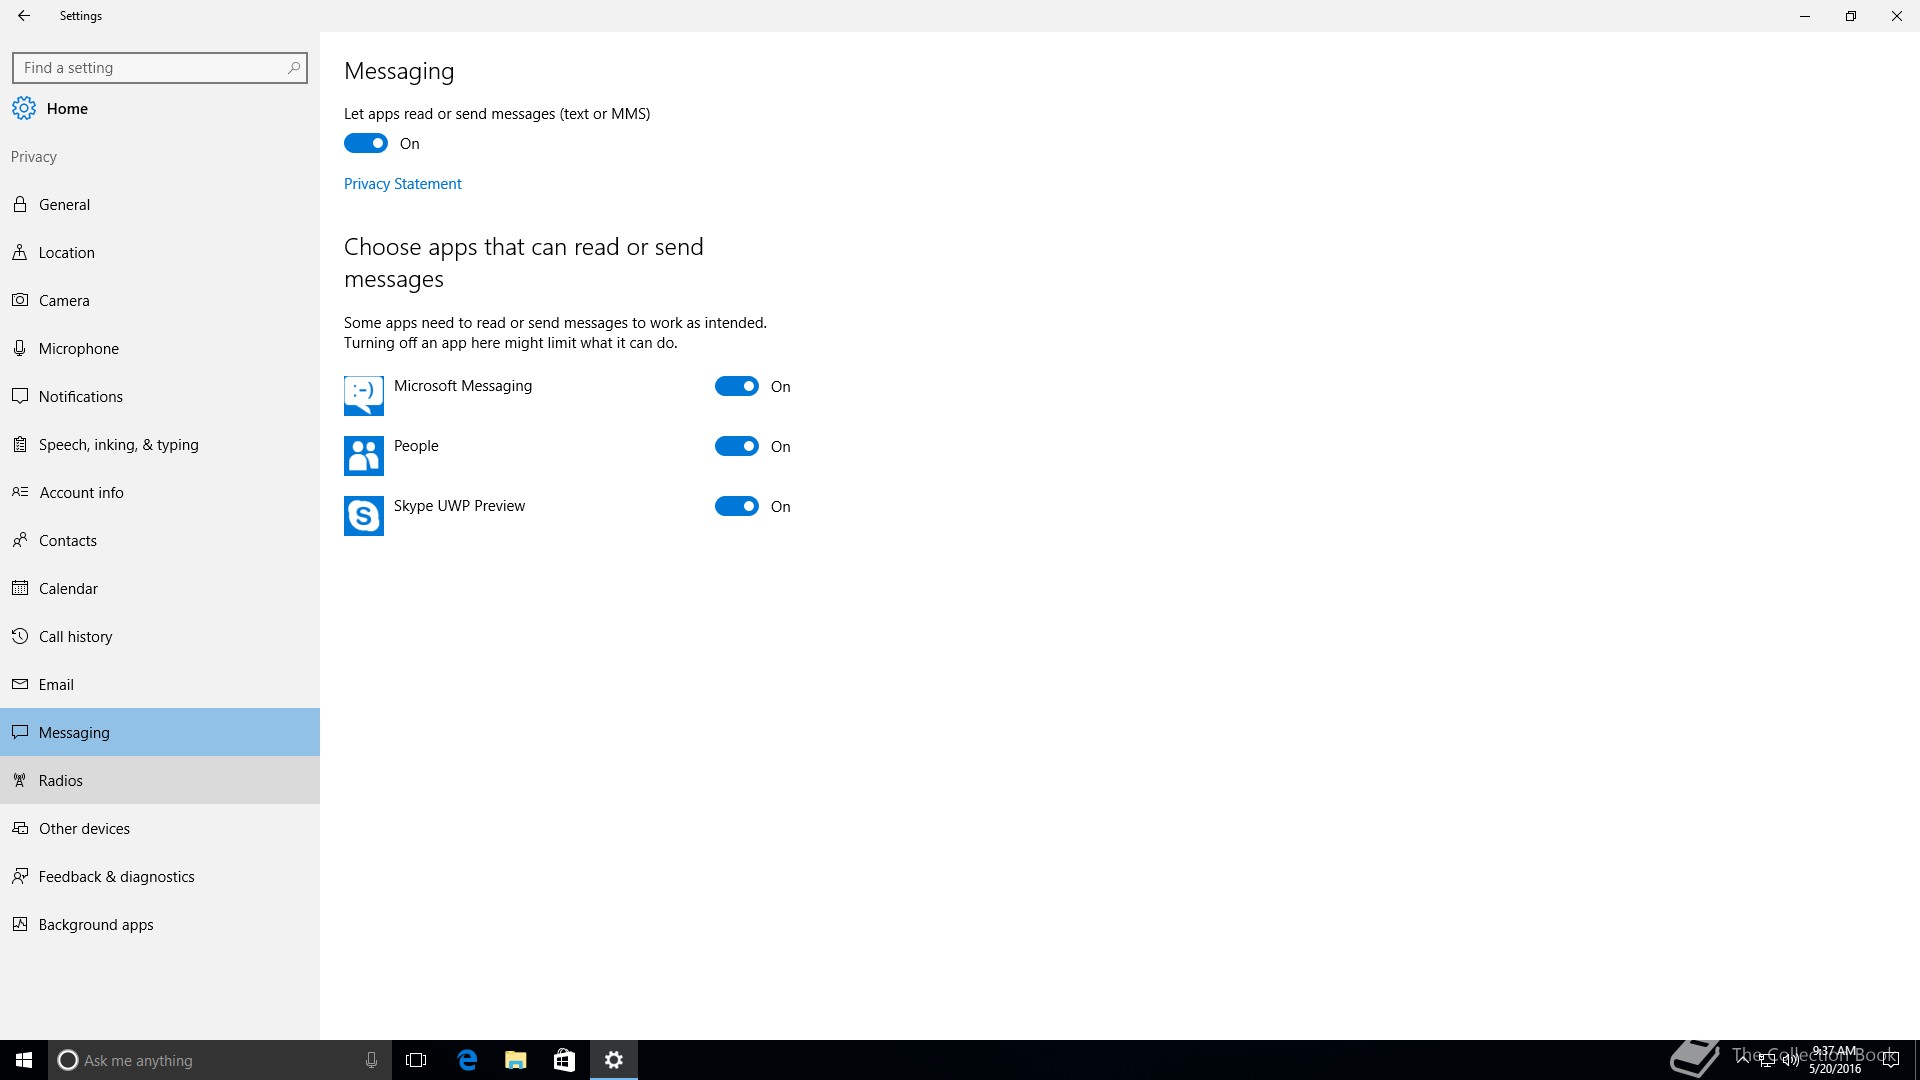Screen dimensions: 1920x1080
Task: Click the General lock icon
Action: 20,204
